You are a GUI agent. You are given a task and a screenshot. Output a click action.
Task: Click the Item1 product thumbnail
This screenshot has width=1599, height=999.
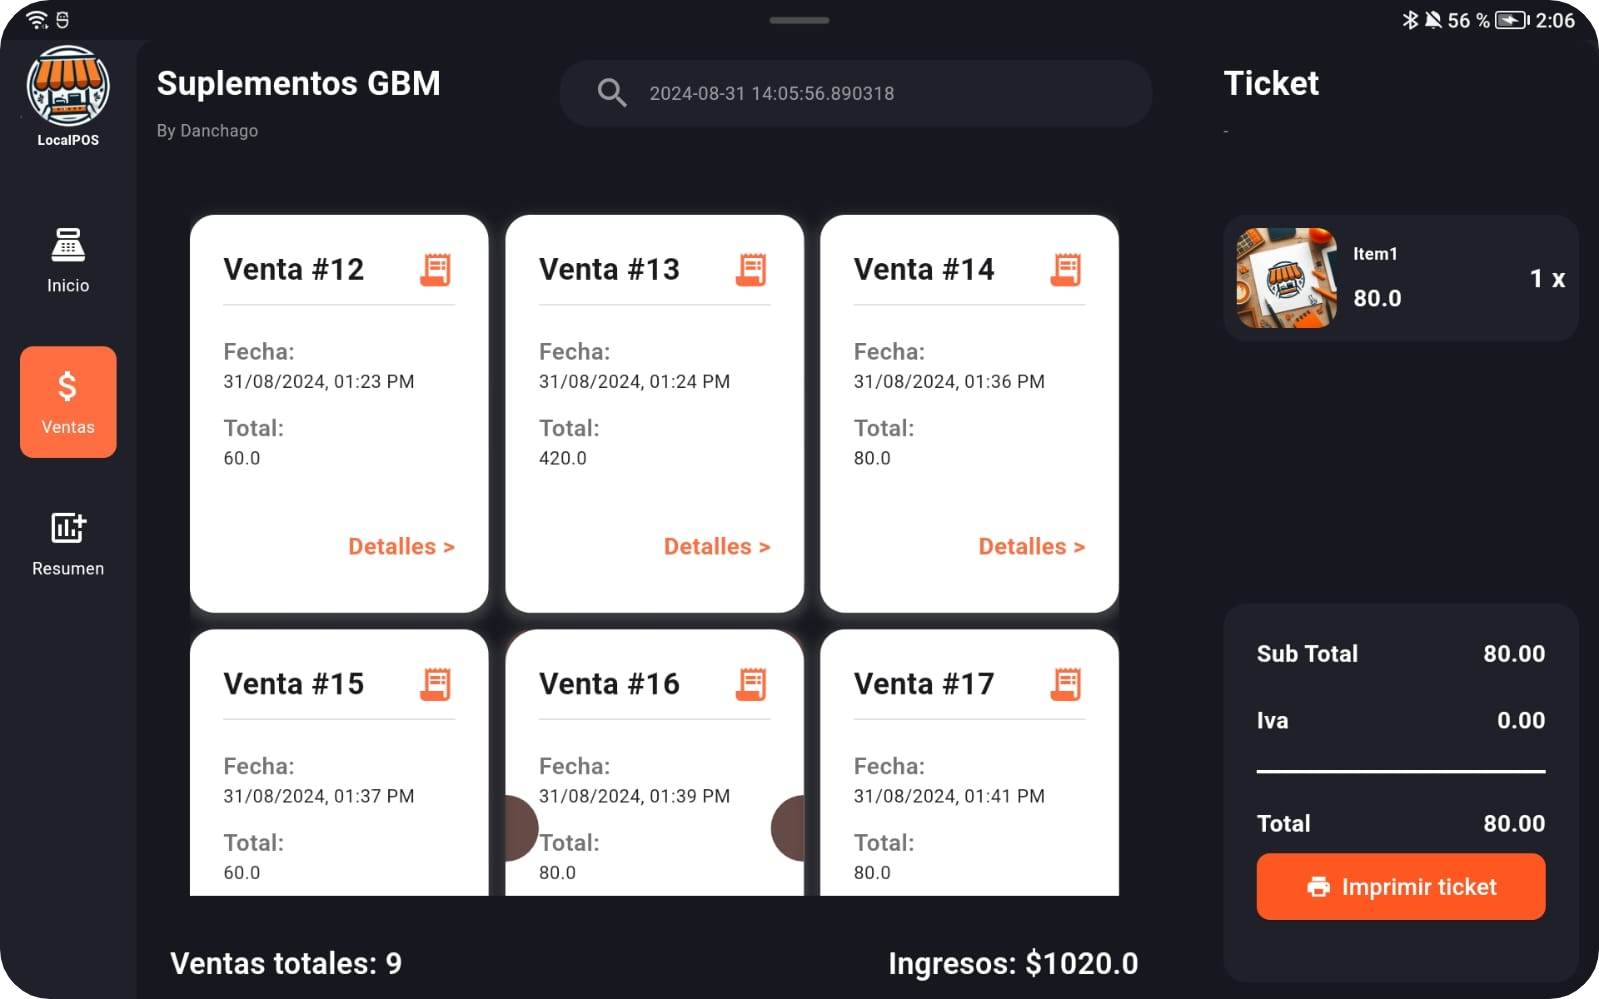1287,278
